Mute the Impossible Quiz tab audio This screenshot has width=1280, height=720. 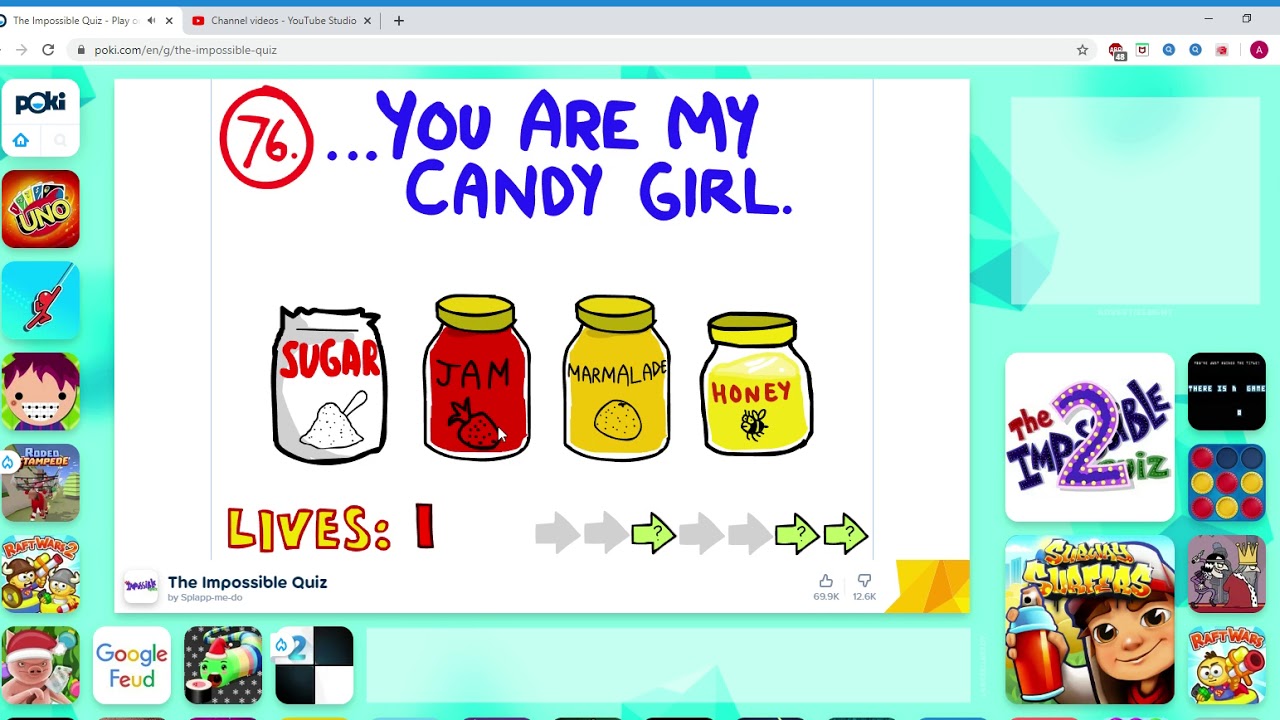point(152,20)
